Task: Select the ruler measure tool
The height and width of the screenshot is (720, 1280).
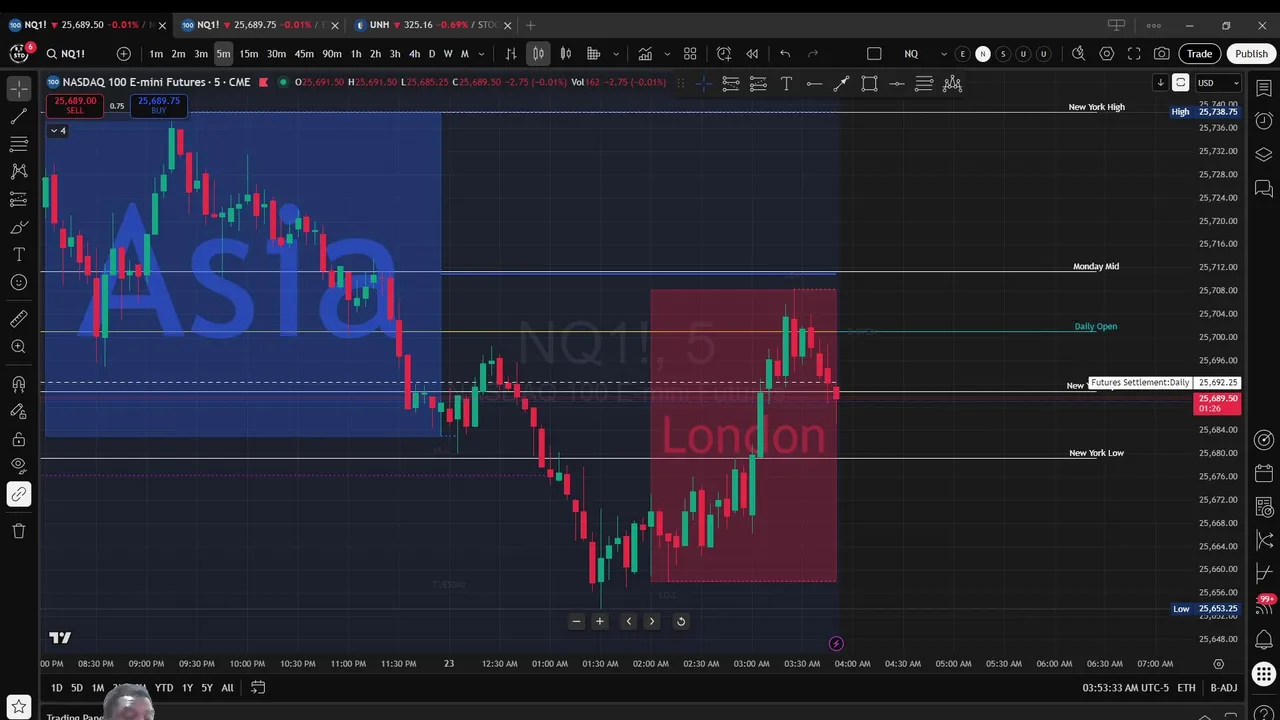Action: [19, 319]
